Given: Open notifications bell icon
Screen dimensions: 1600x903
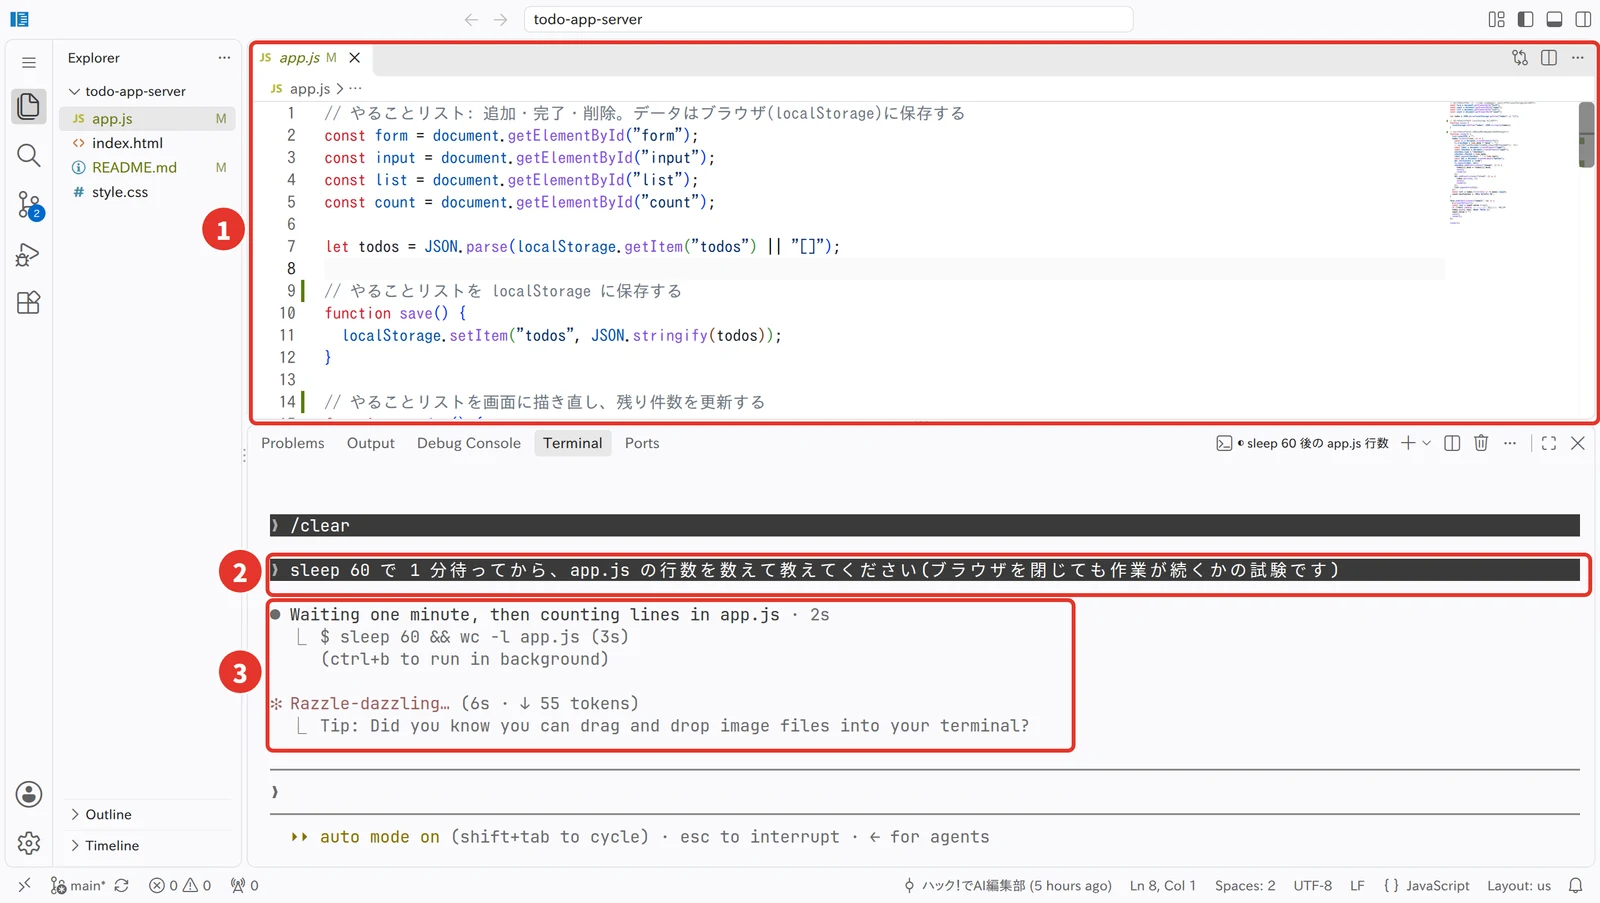Looking at the screenshot, I should [x=1575, y=885].
